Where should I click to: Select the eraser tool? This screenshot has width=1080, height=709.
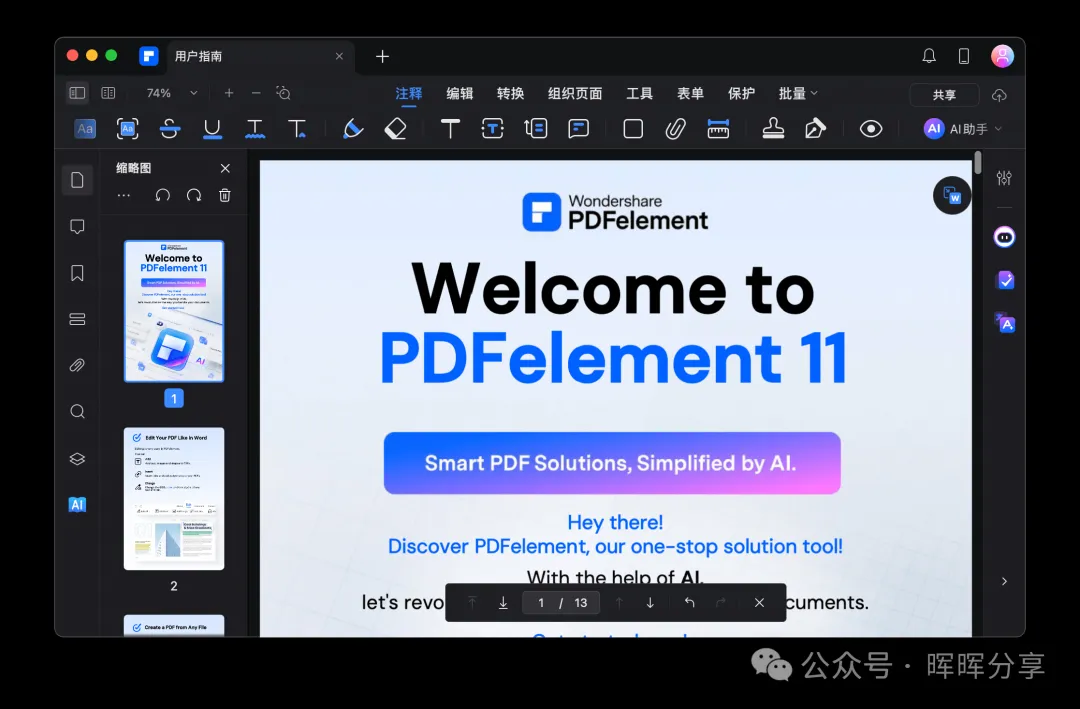[395, 129]
